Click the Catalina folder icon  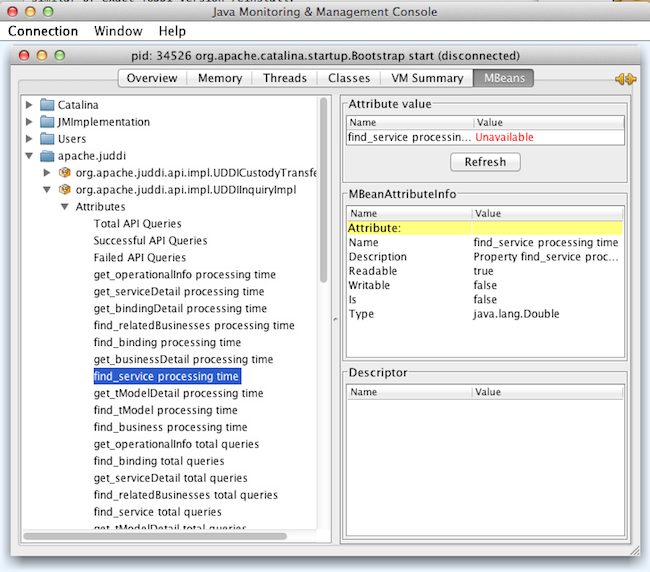tap(47, 105)
